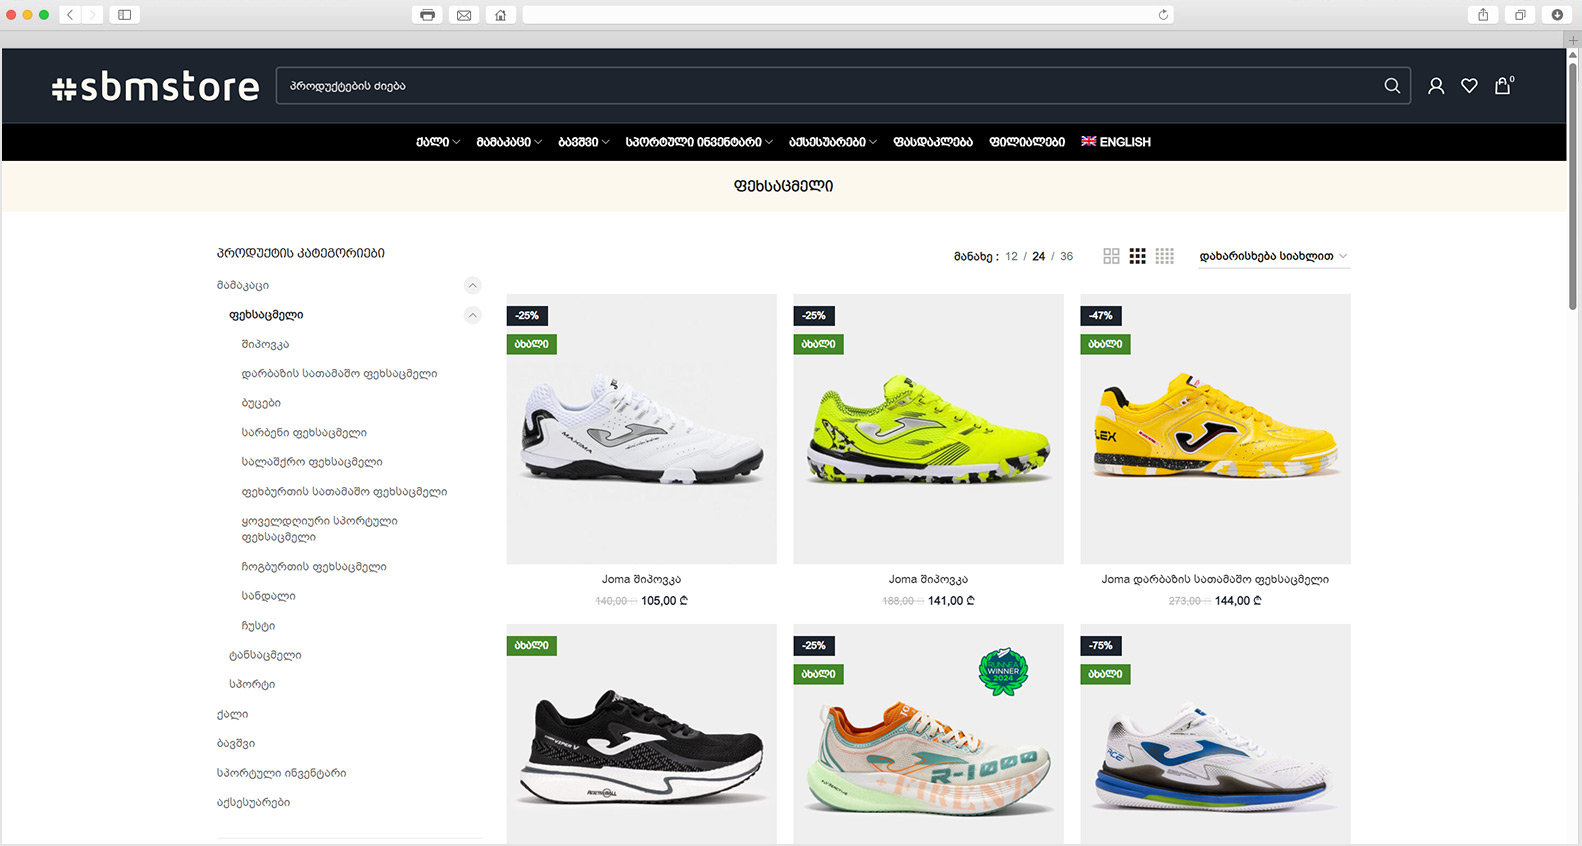Open the ყოველდღიური სპორტული ფეხსაცმელი category
This screenshot has height=846, width=1582.
(x=319, y=529)
